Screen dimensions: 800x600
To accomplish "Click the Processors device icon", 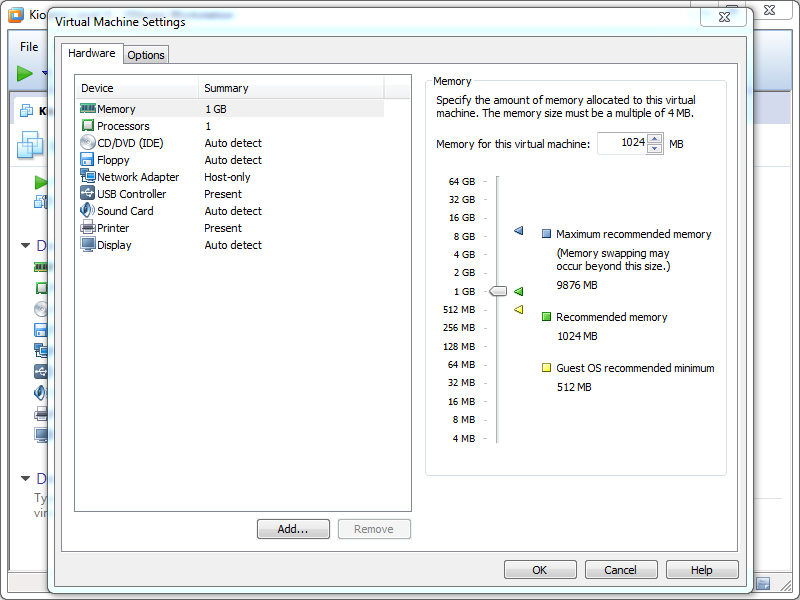I will (x=88, y=126).
